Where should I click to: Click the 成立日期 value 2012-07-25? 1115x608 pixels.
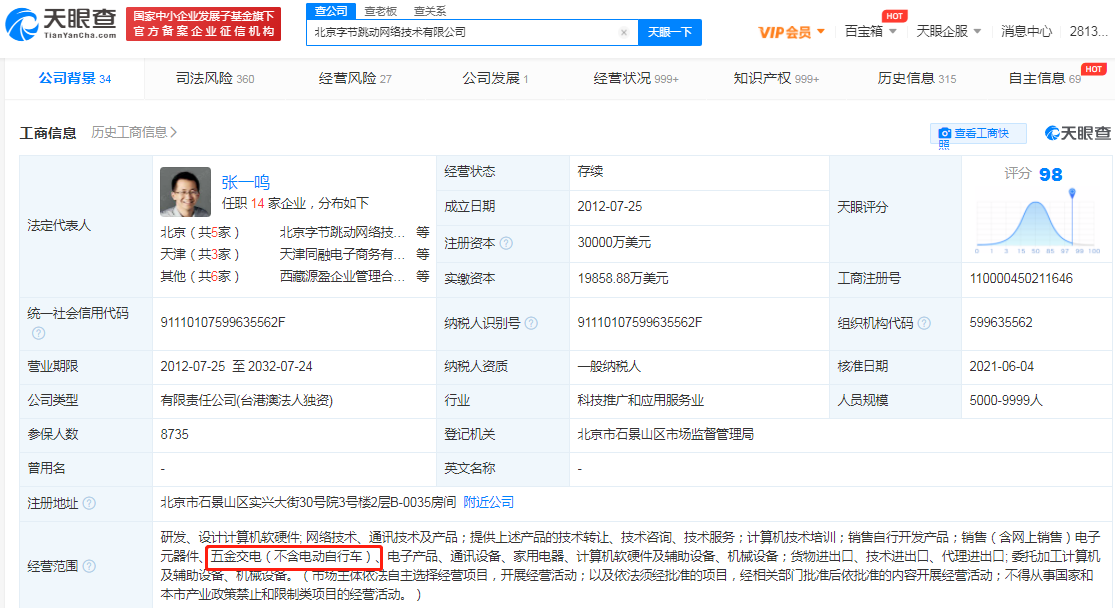point(609,207)
